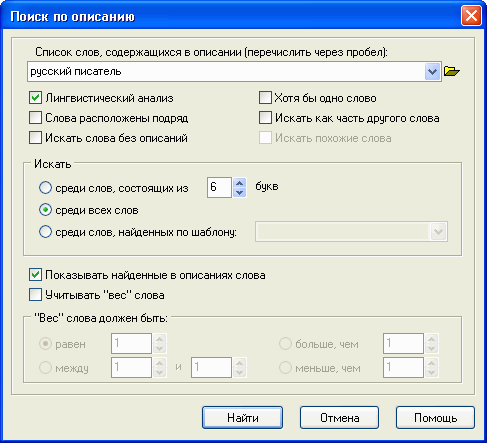Enable Хотя бы одно слово checkbox
This screenshot has height=443, width=487.
tap(265, 98)
